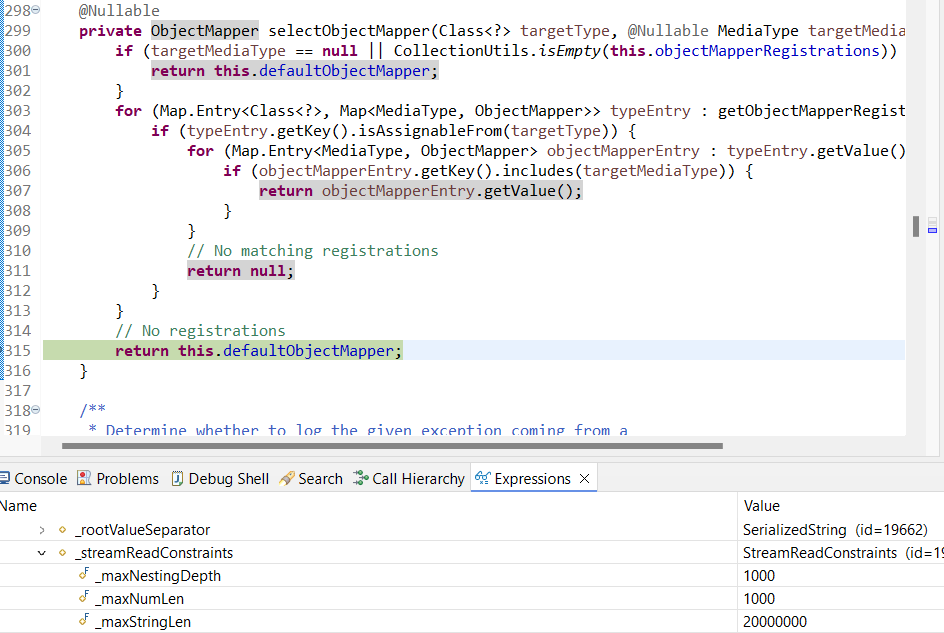Collapse the method fold at line 298
Image resolution: width=944 pixels, height=633 pixels.
[36, 10]
